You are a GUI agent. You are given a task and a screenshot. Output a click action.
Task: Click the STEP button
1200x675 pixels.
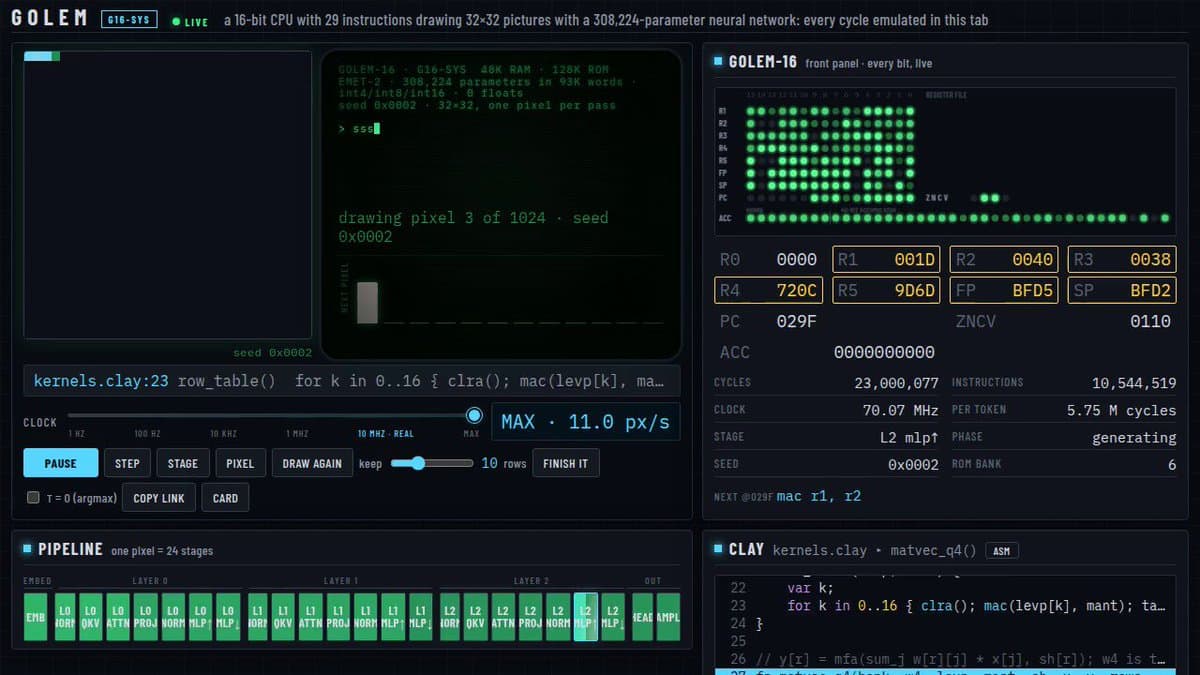[x=127, y=463]
